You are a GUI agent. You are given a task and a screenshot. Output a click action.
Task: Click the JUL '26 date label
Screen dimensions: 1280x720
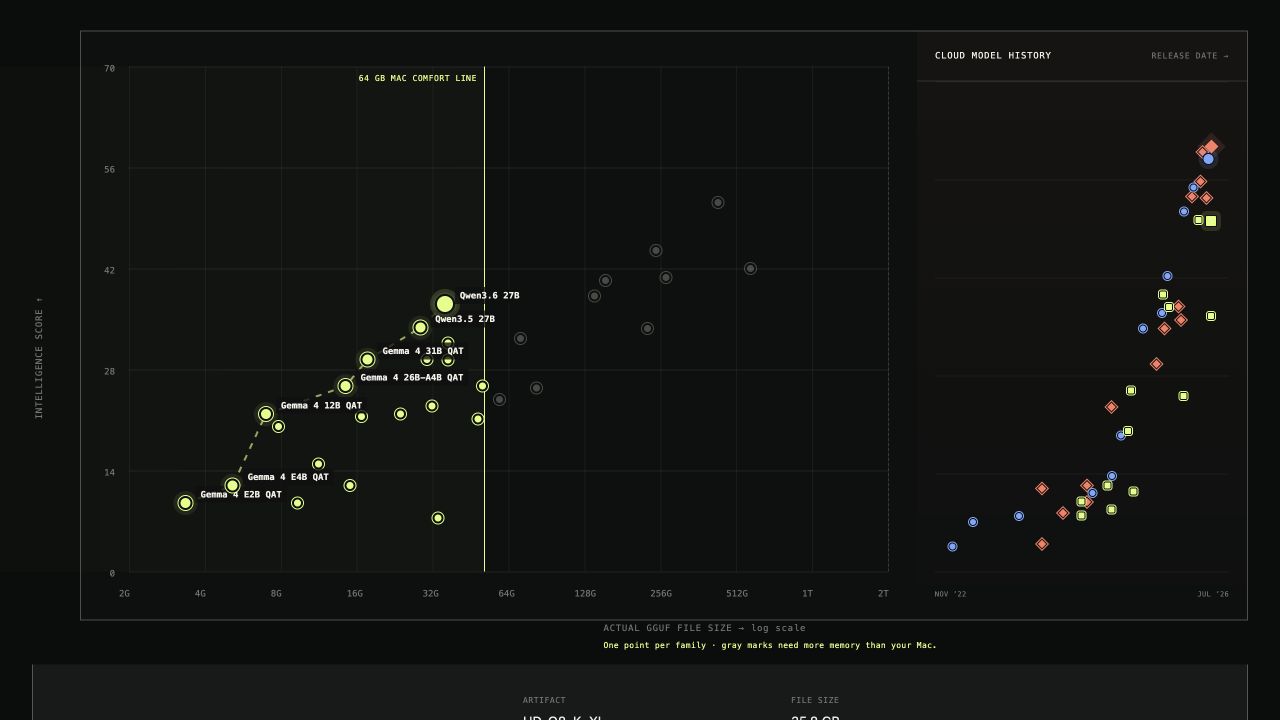coord(1213,594)
